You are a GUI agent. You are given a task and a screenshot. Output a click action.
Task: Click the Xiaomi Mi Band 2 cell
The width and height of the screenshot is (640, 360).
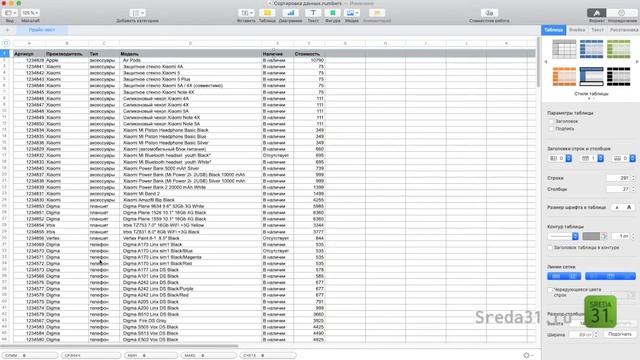tap(190, 193)
